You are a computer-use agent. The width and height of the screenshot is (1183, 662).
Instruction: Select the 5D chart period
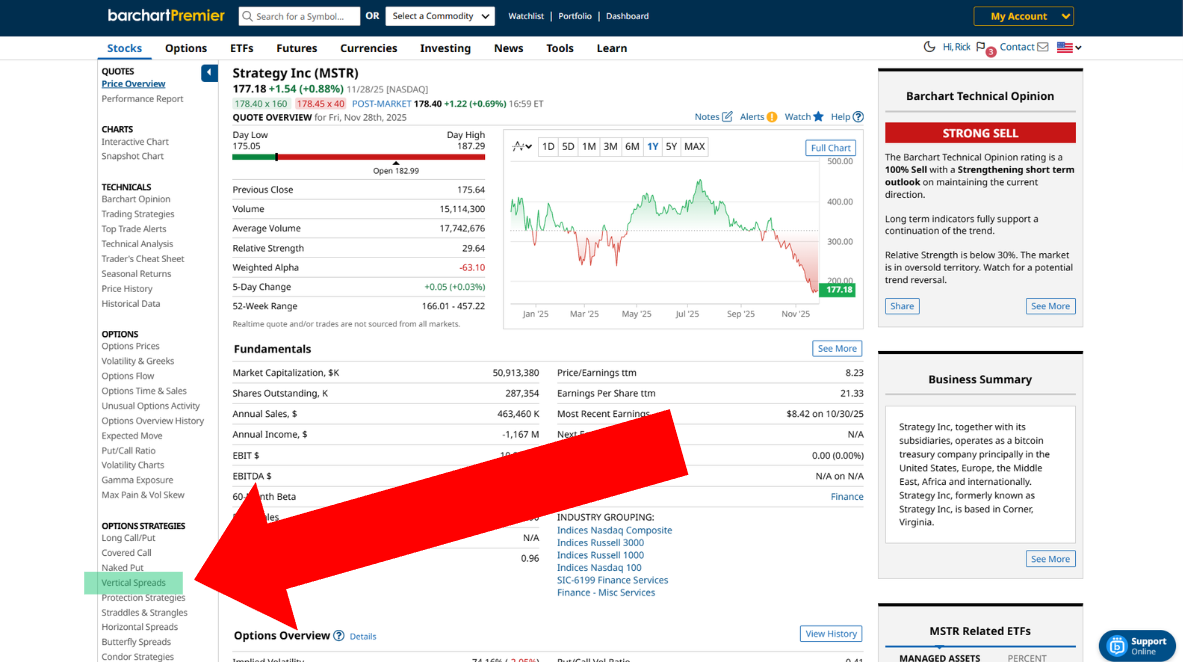[x=568, y=146]
